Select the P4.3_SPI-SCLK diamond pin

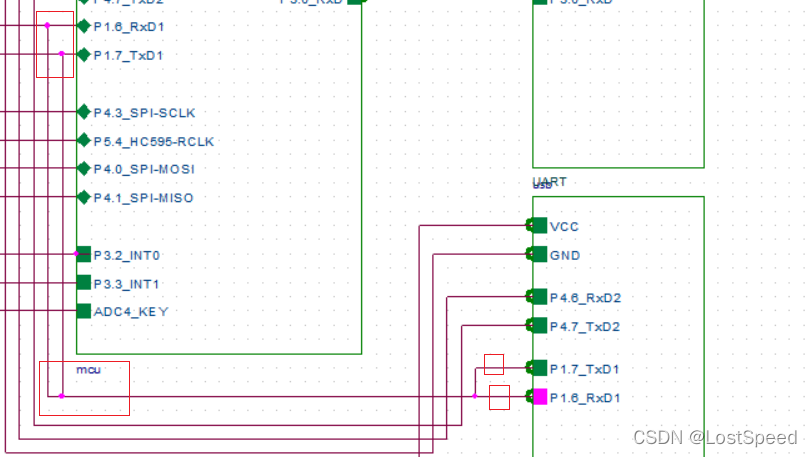tap(83, 111)
